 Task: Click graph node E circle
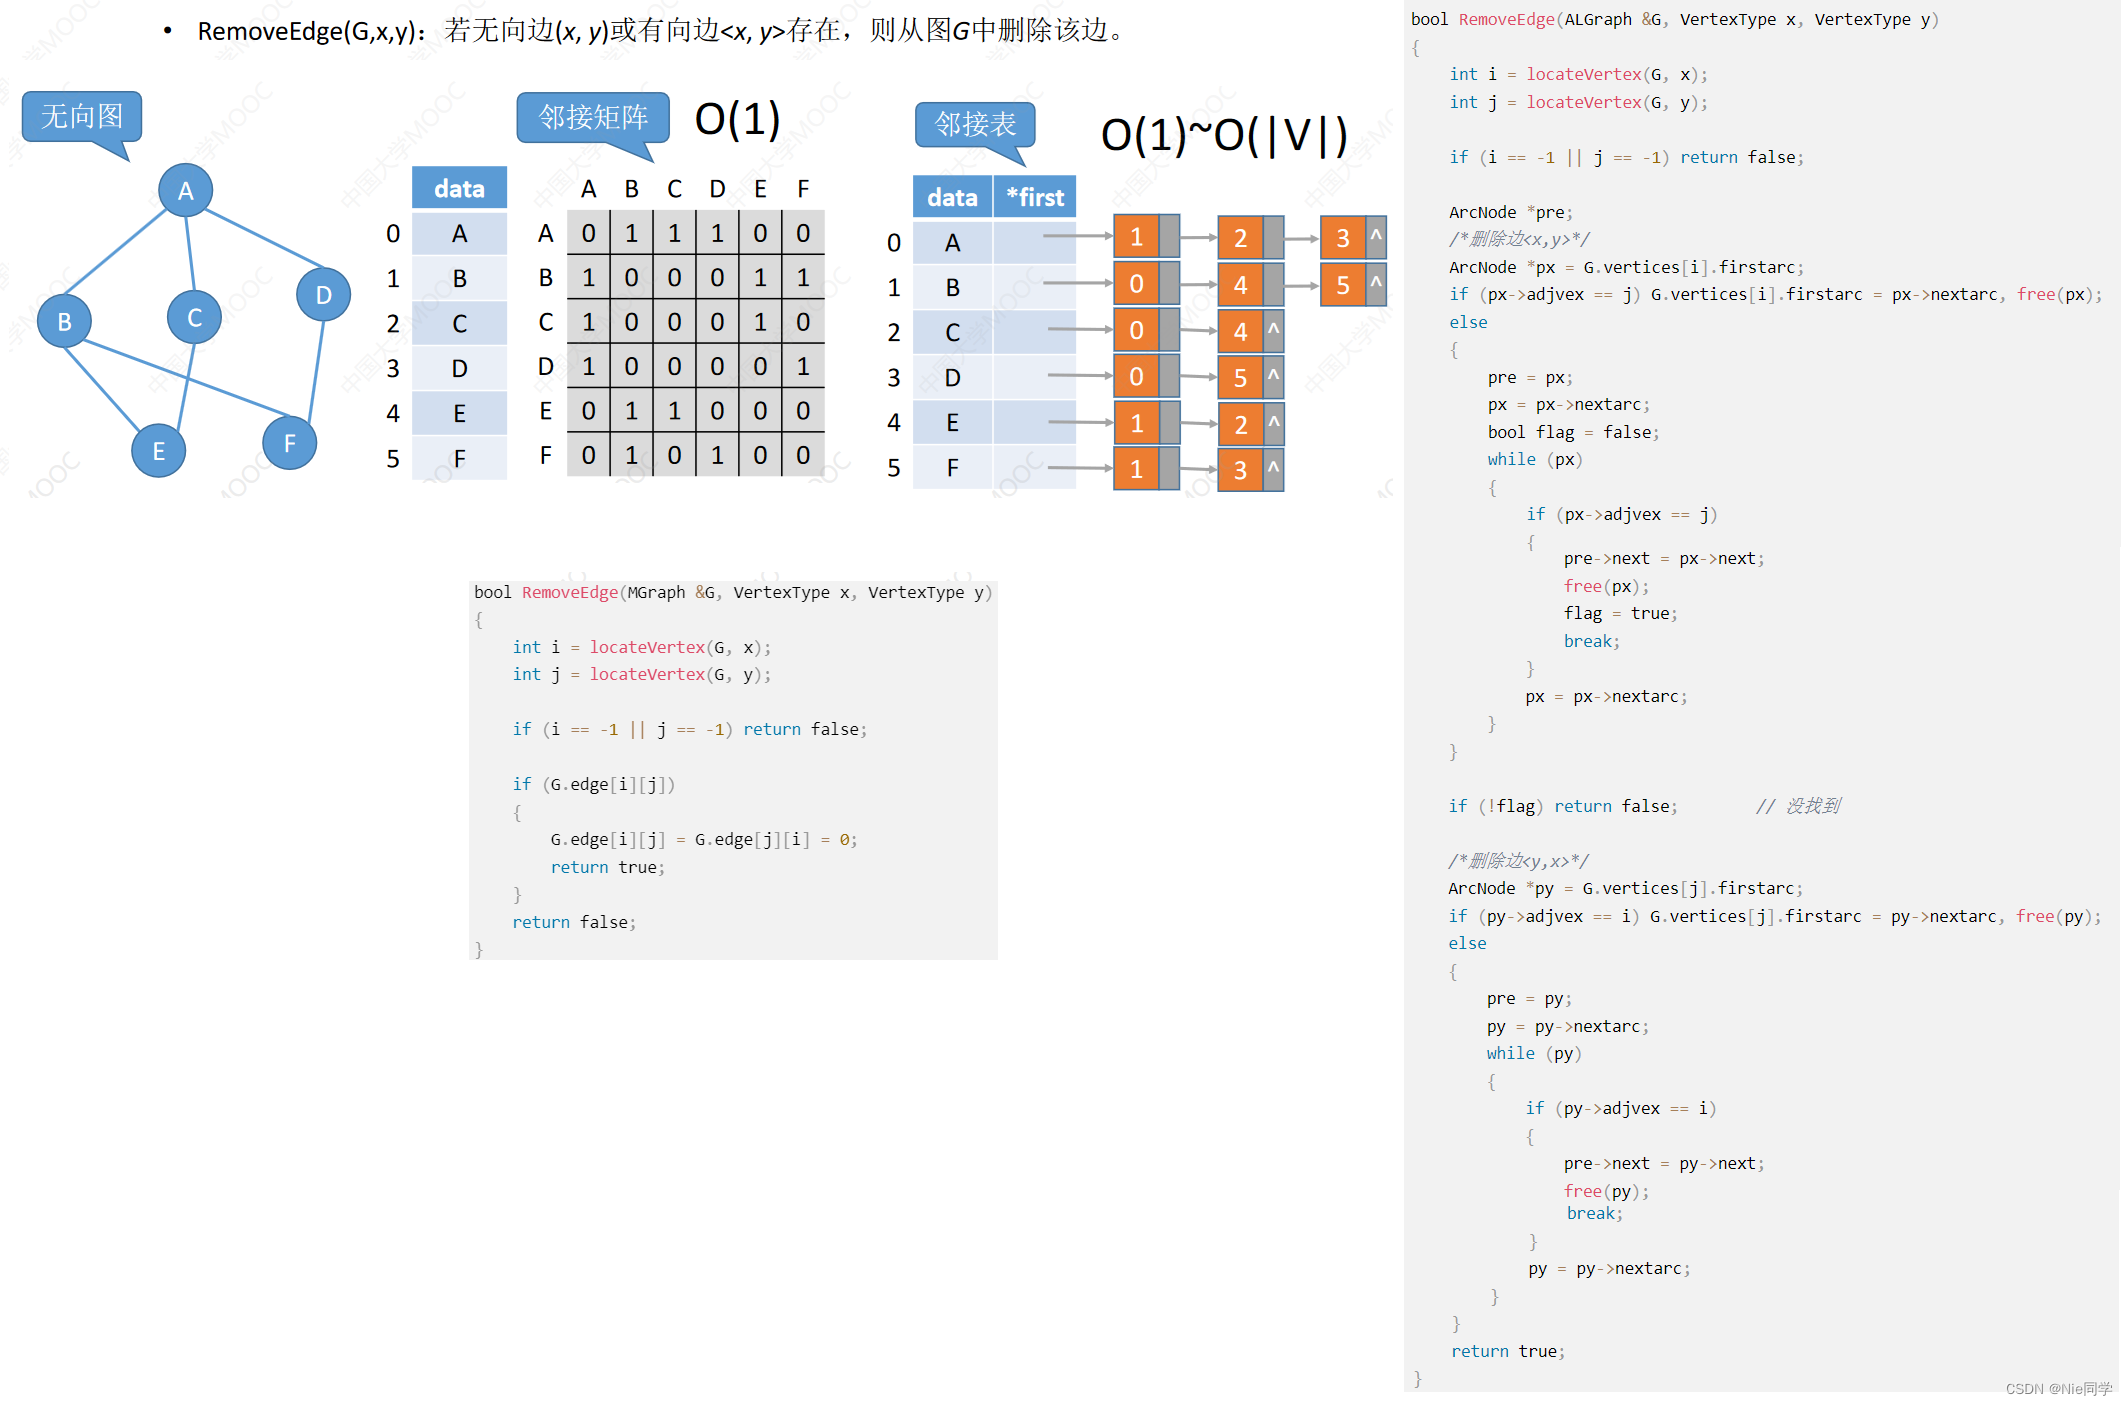point(158,451)
